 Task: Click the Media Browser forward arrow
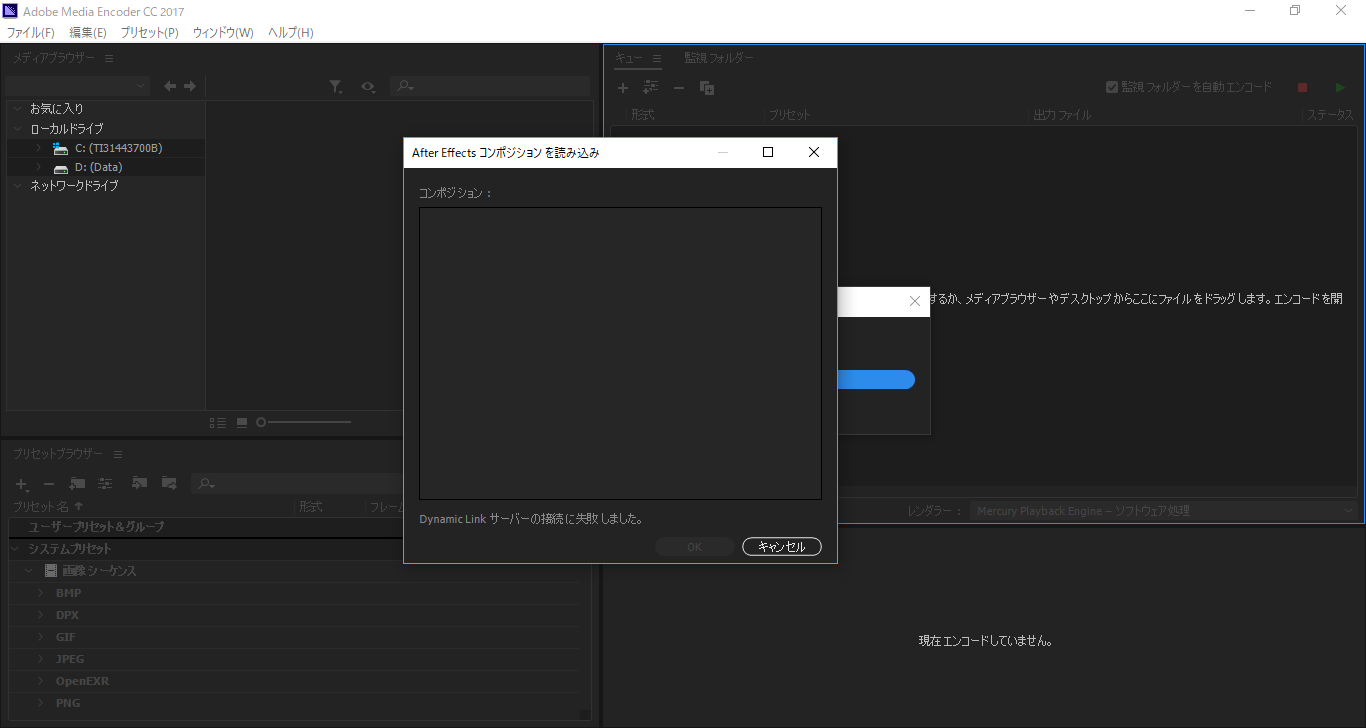[x=189, y=87]
